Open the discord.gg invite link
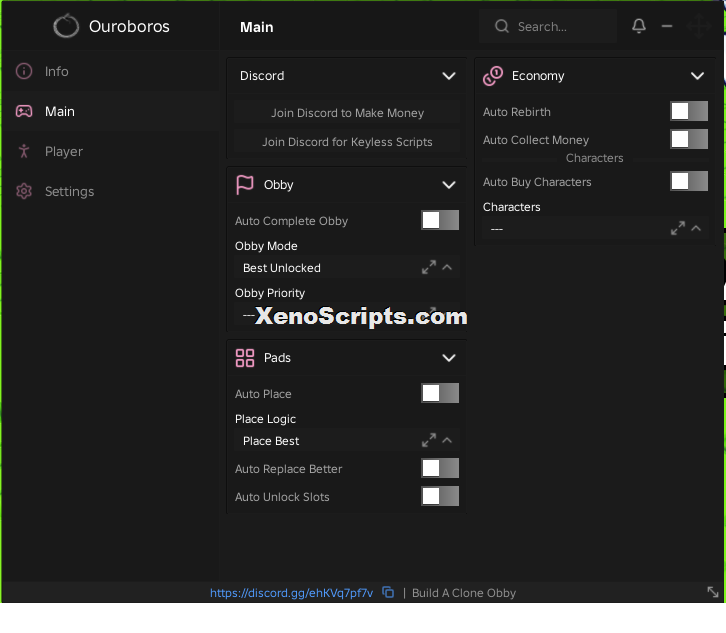Image resolution: width=726 pixels, height=633 pixels. (291, 593)
